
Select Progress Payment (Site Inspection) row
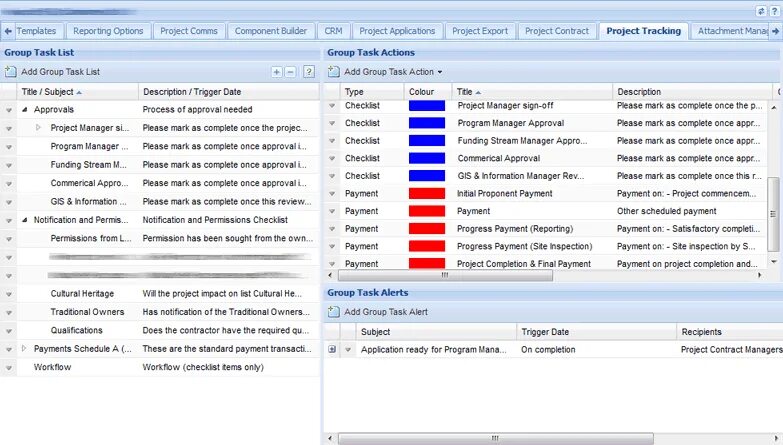pyautogui.click(x=545, y=246)
